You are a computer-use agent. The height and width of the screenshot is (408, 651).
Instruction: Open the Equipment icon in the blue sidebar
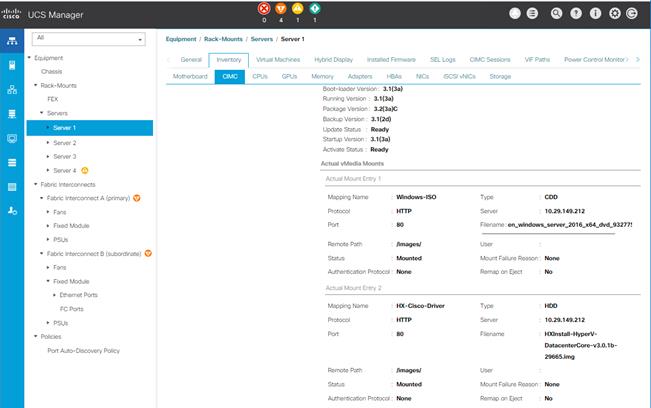(12, 41)
